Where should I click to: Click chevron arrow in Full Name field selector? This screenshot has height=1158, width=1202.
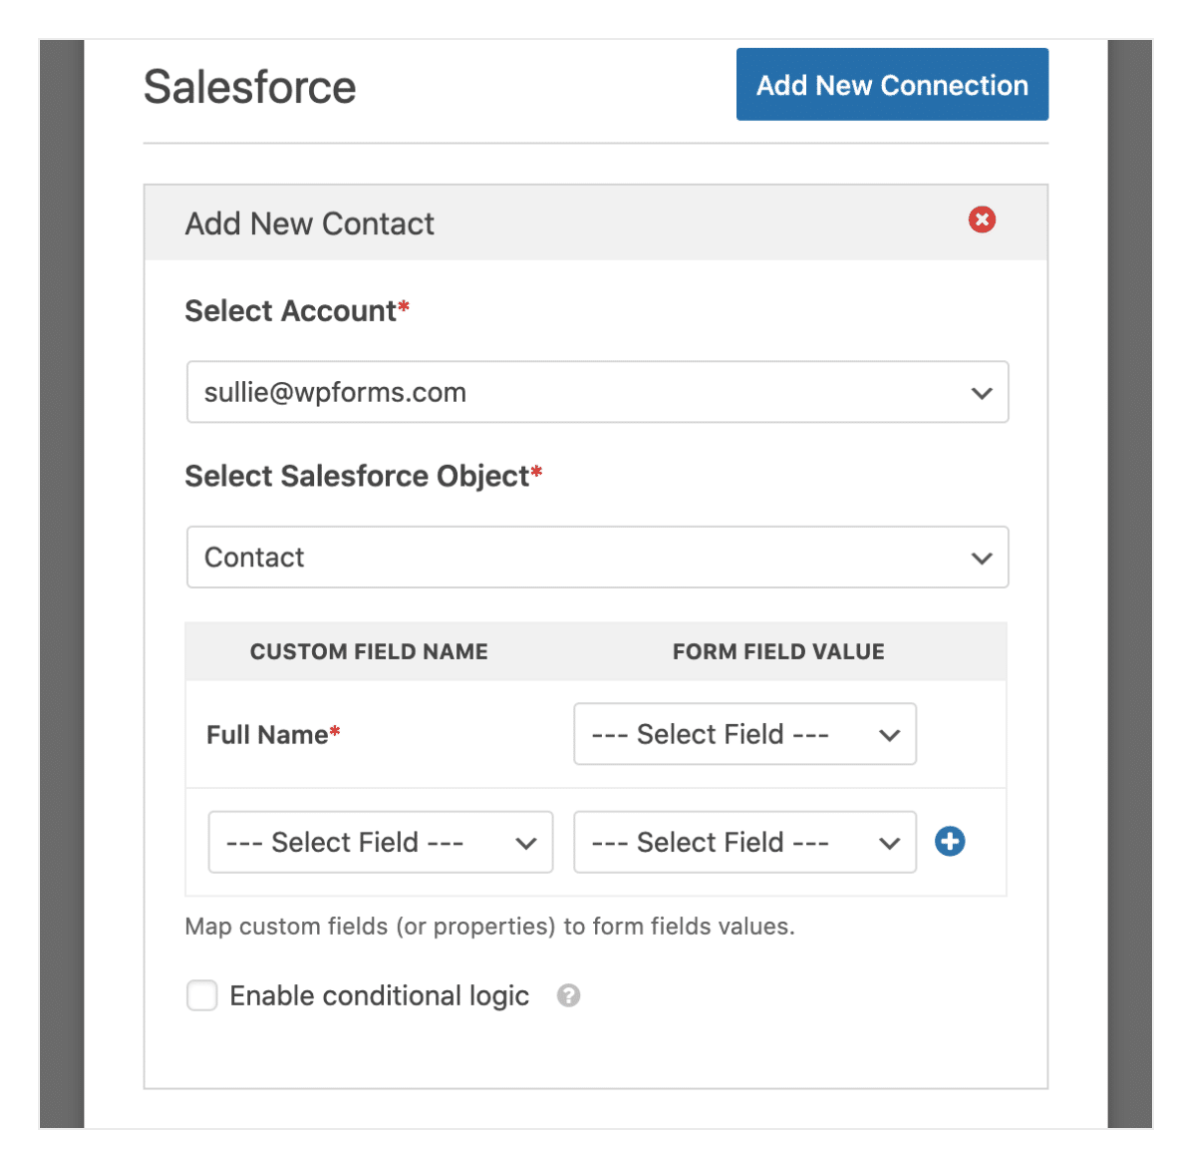pos(889,735)
